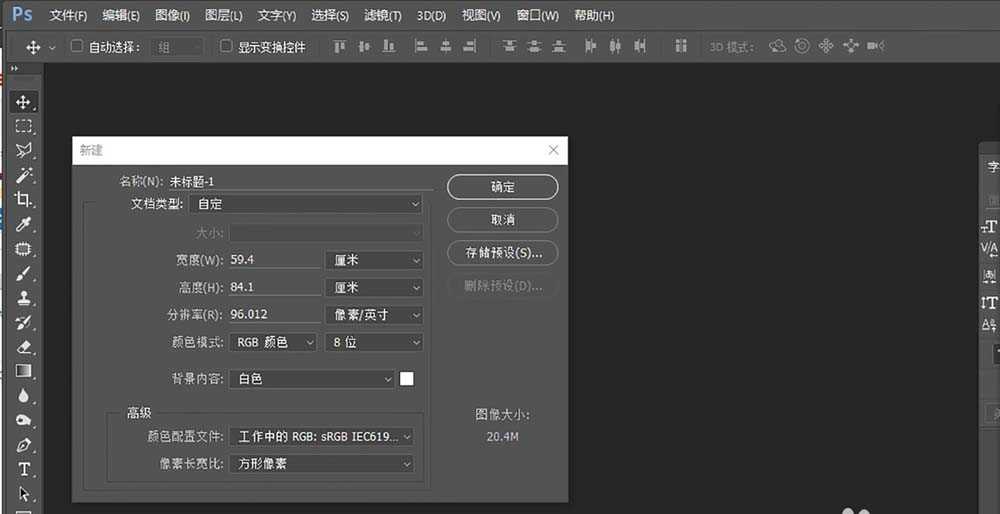The height and width of the screenshot is (514, 1000).
Task: Open the 滤镜(T) menu
Action: [x=383, y=16]
